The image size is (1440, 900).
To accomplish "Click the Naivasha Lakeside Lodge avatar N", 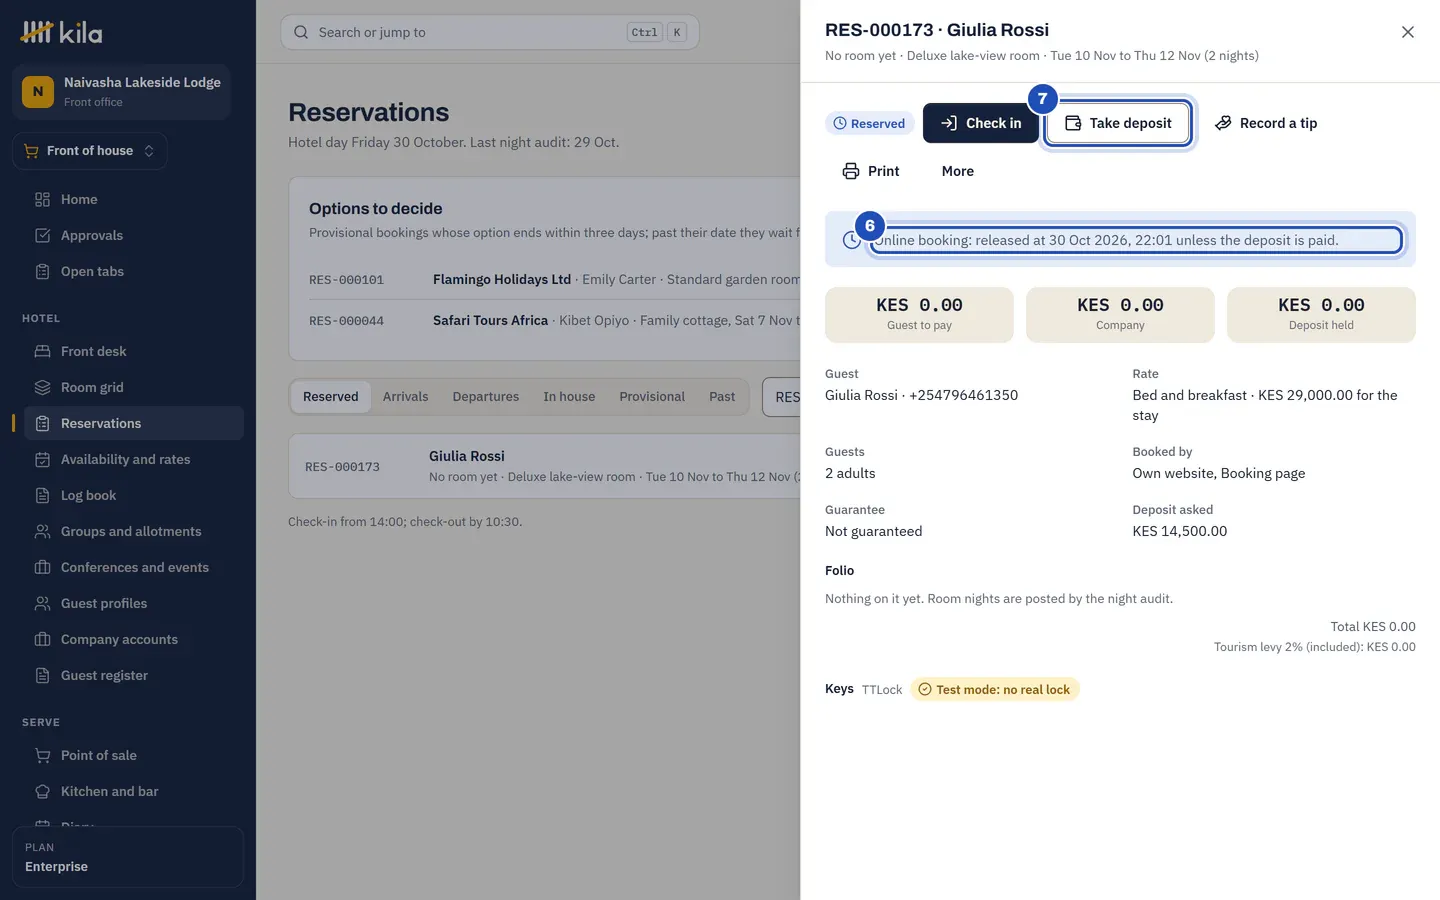I will 38,91.
